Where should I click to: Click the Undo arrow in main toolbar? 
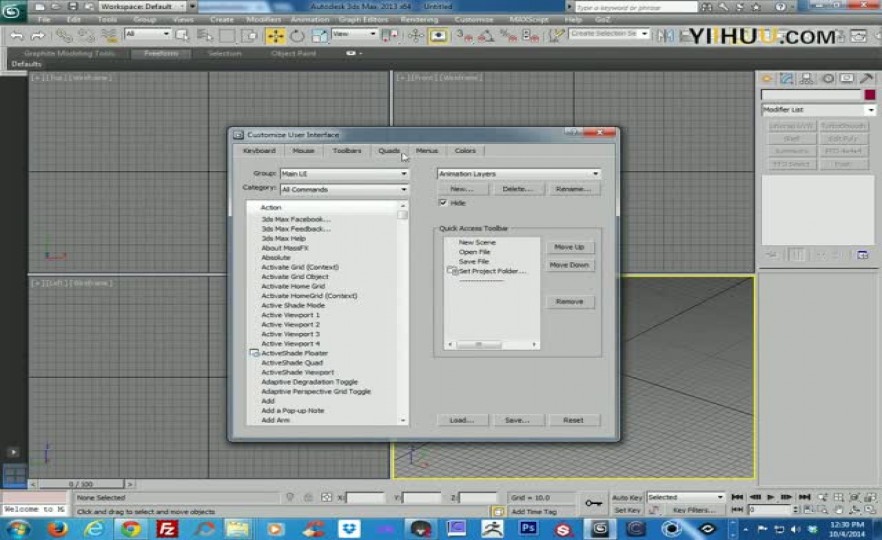coord(17,36)
